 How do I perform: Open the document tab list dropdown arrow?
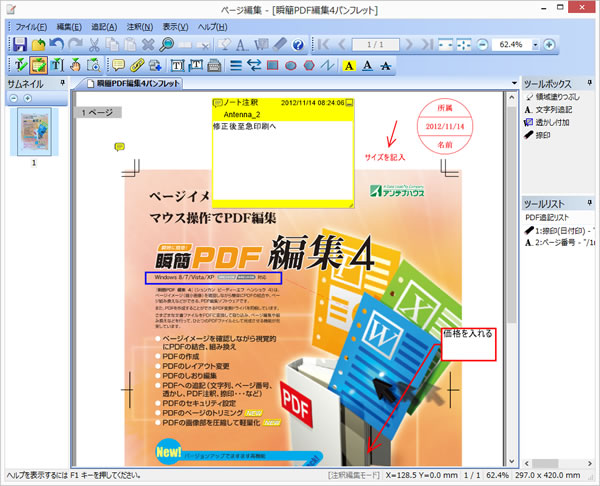pyautogui.click(x=514, y=83)
